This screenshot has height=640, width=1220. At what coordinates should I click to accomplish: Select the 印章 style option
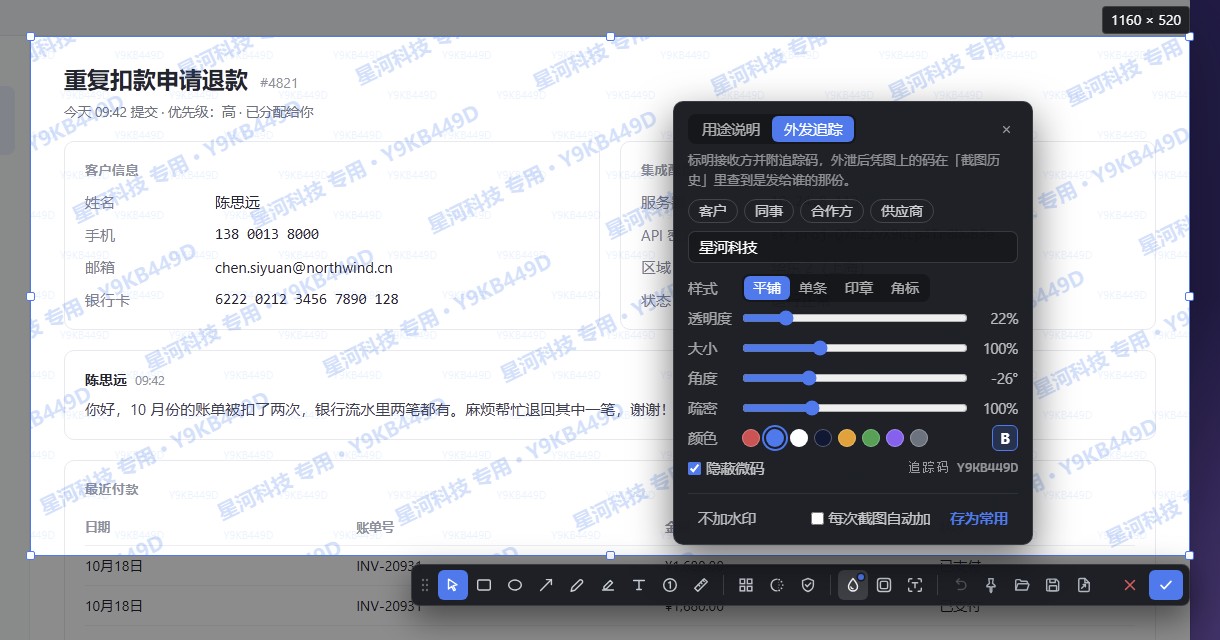point(859,288)
